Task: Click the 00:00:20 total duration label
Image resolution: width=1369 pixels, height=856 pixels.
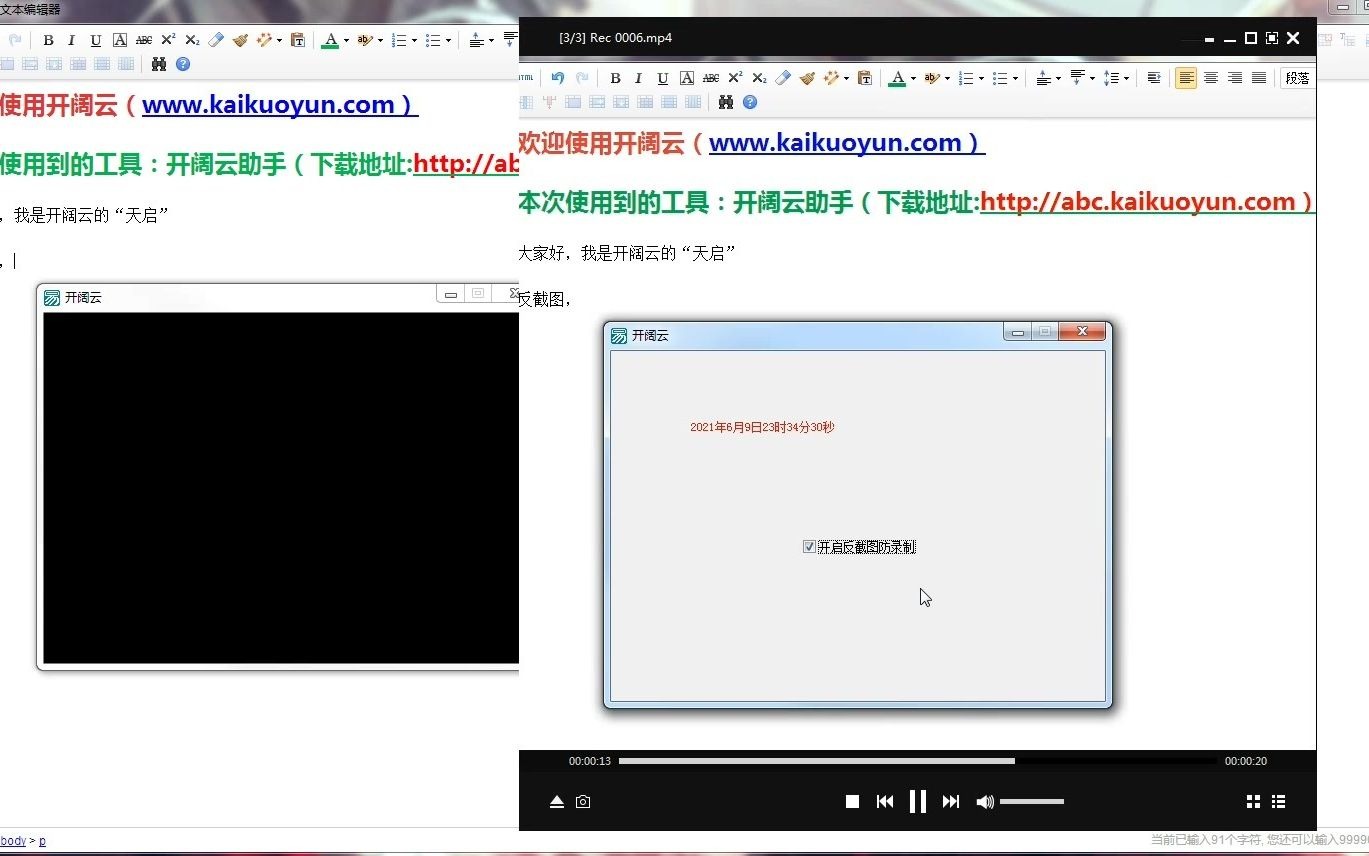Action: [x=1246, y=761]
